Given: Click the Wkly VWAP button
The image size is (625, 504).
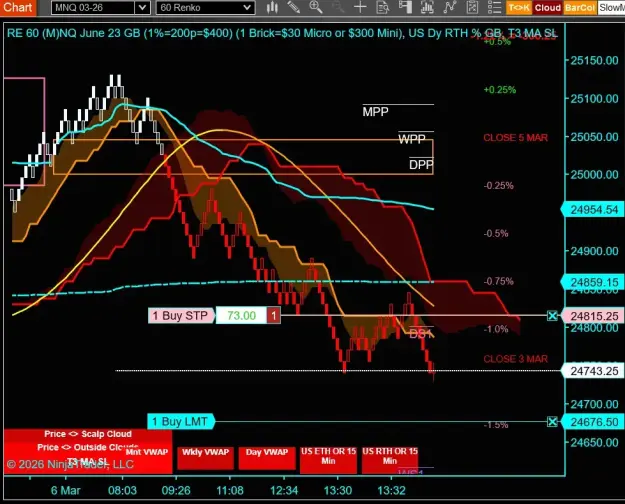Looking at the screenshot, I should click(x=205, y=457).
